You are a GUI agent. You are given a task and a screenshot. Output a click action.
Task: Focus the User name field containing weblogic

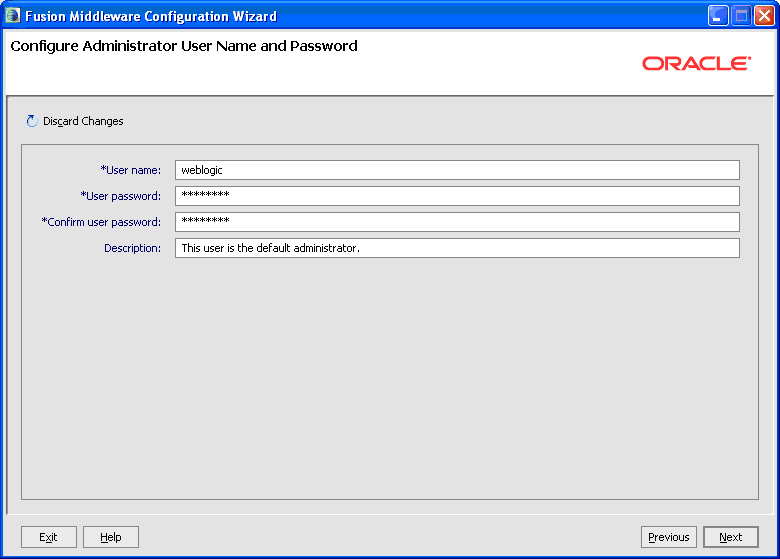point(457,170)
